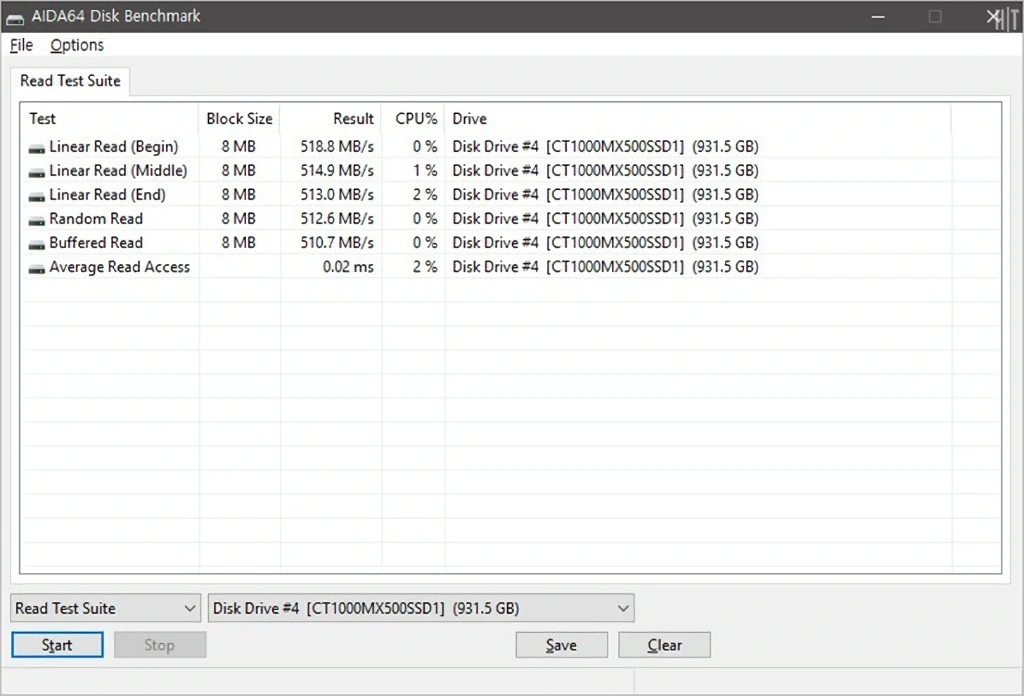Open the Read Test Suite test dropdown
This screenshot has height=696, width=1024.
(x=105, y=608)
